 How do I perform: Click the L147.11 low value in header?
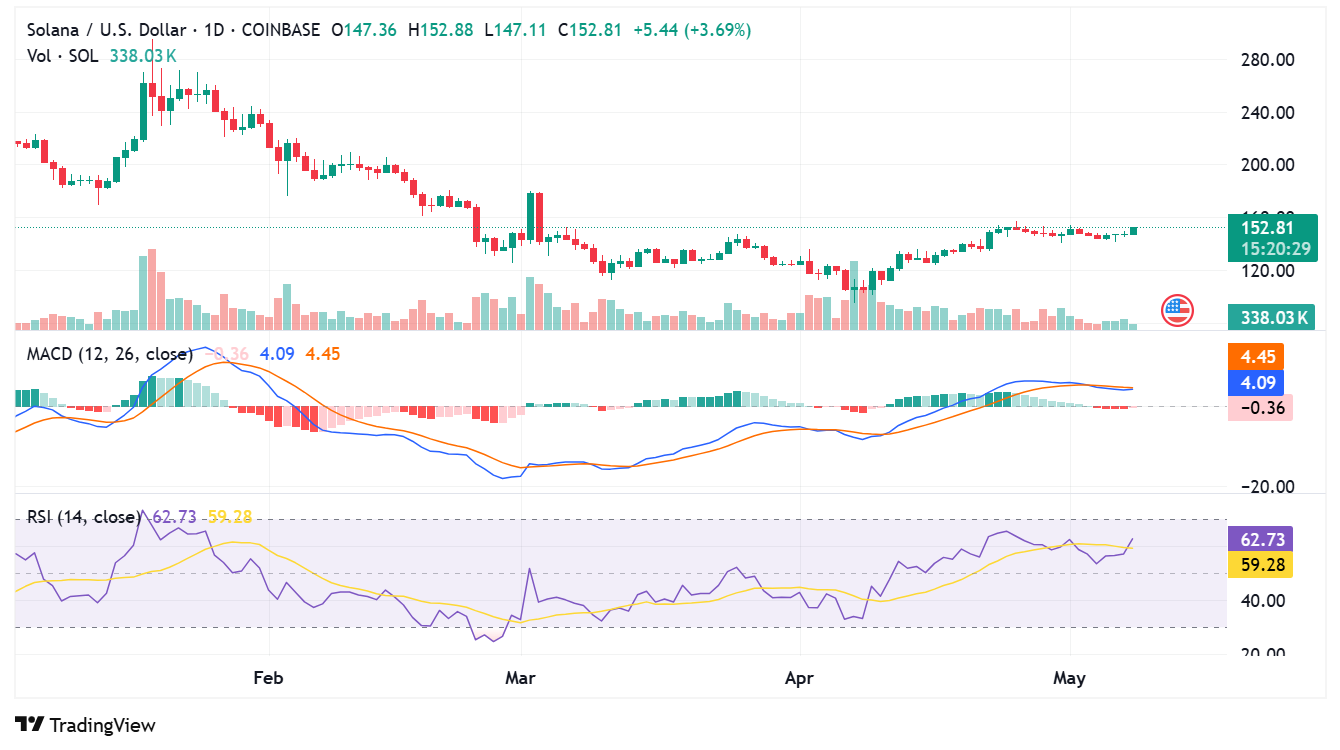515,30
